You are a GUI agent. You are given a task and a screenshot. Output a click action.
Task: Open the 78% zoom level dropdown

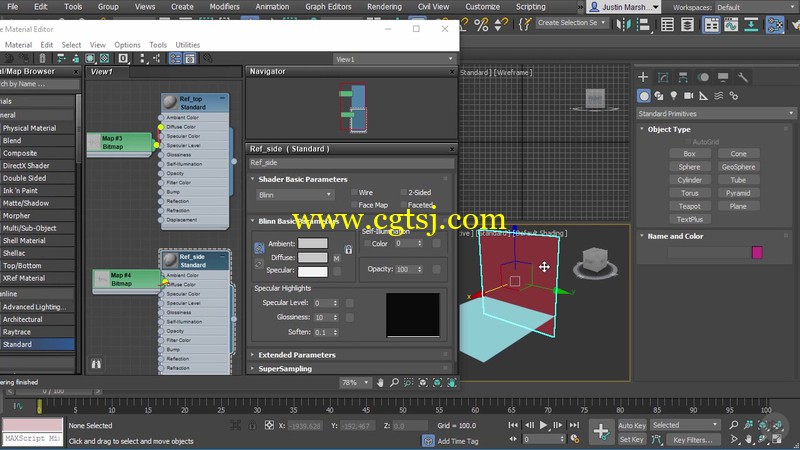355,383
